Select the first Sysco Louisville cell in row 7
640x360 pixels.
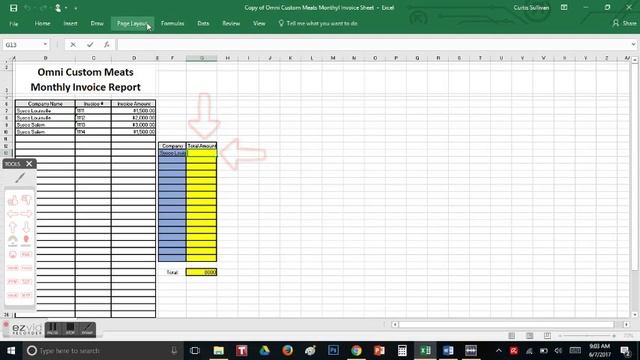point(45,111)
